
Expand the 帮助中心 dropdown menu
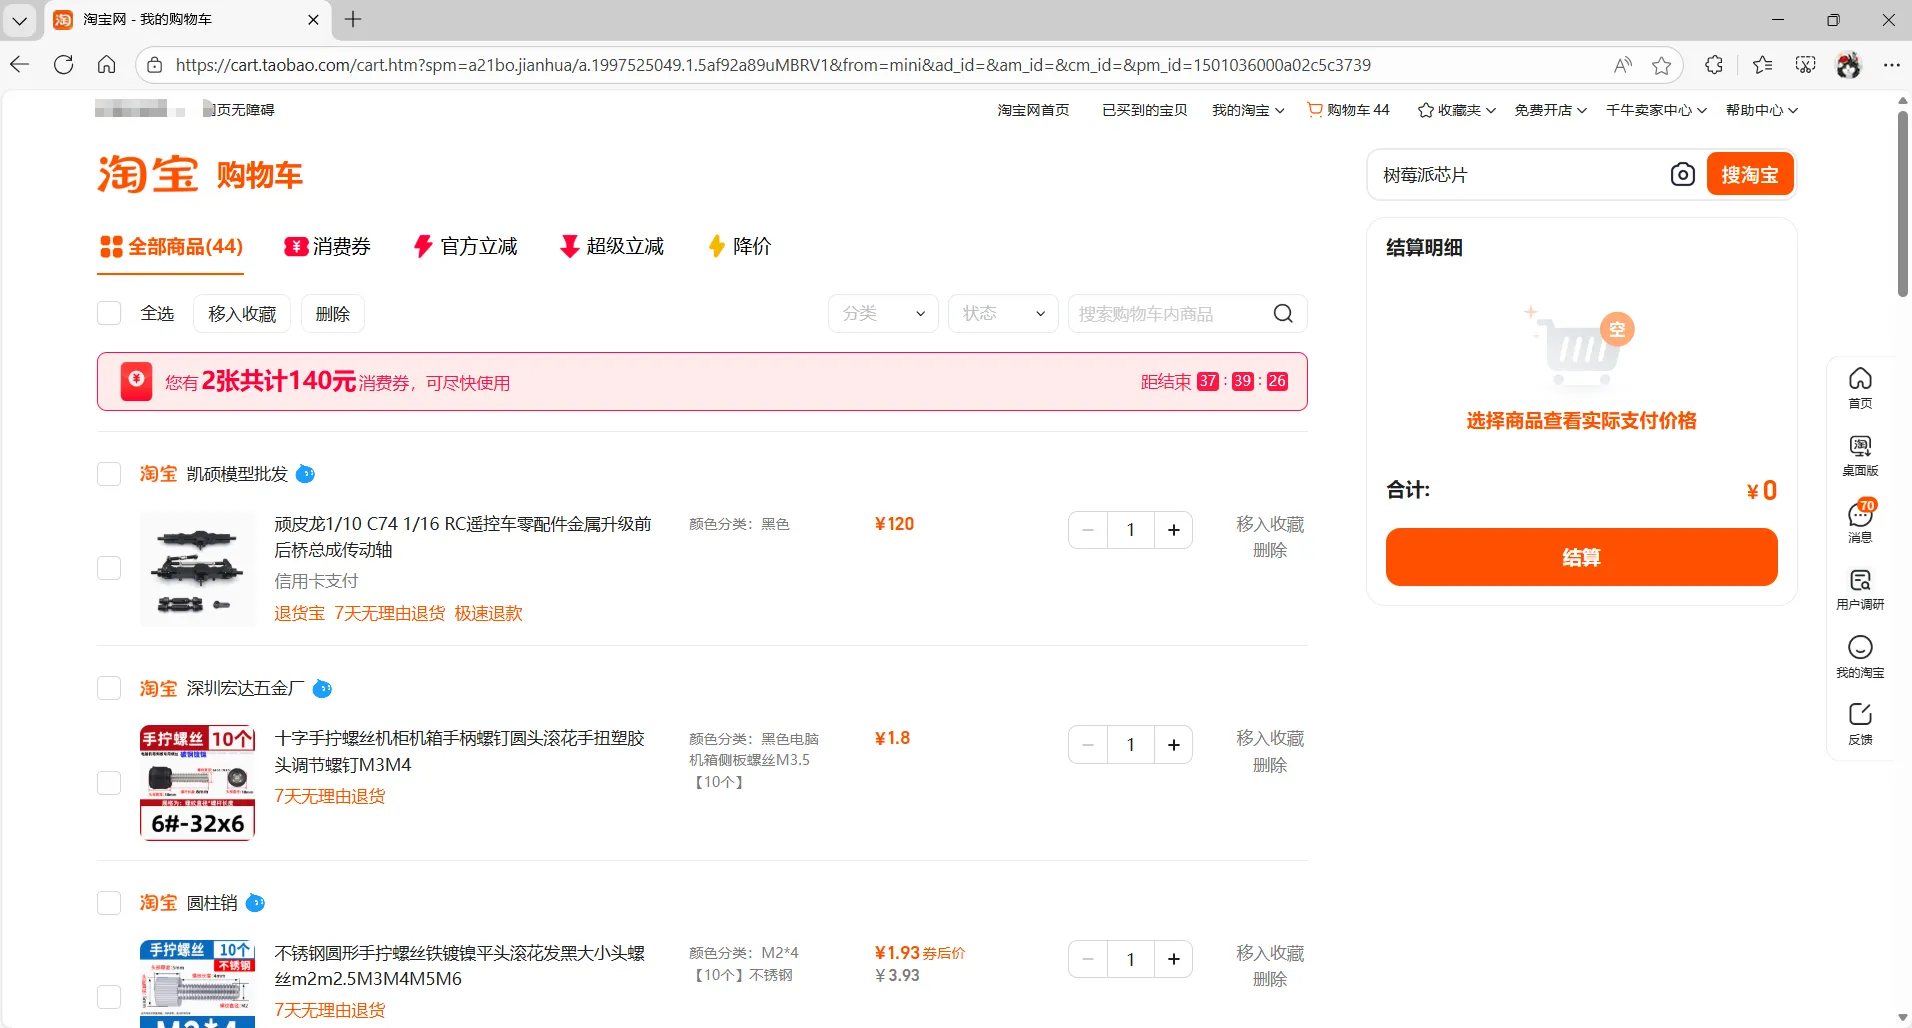coord(1760,110)
